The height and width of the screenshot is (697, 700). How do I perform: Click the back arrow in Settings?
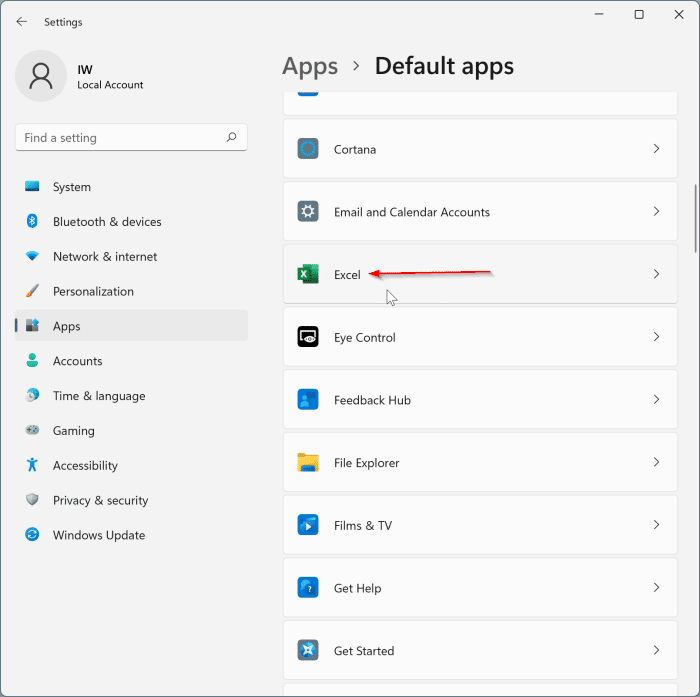point(21,21)
